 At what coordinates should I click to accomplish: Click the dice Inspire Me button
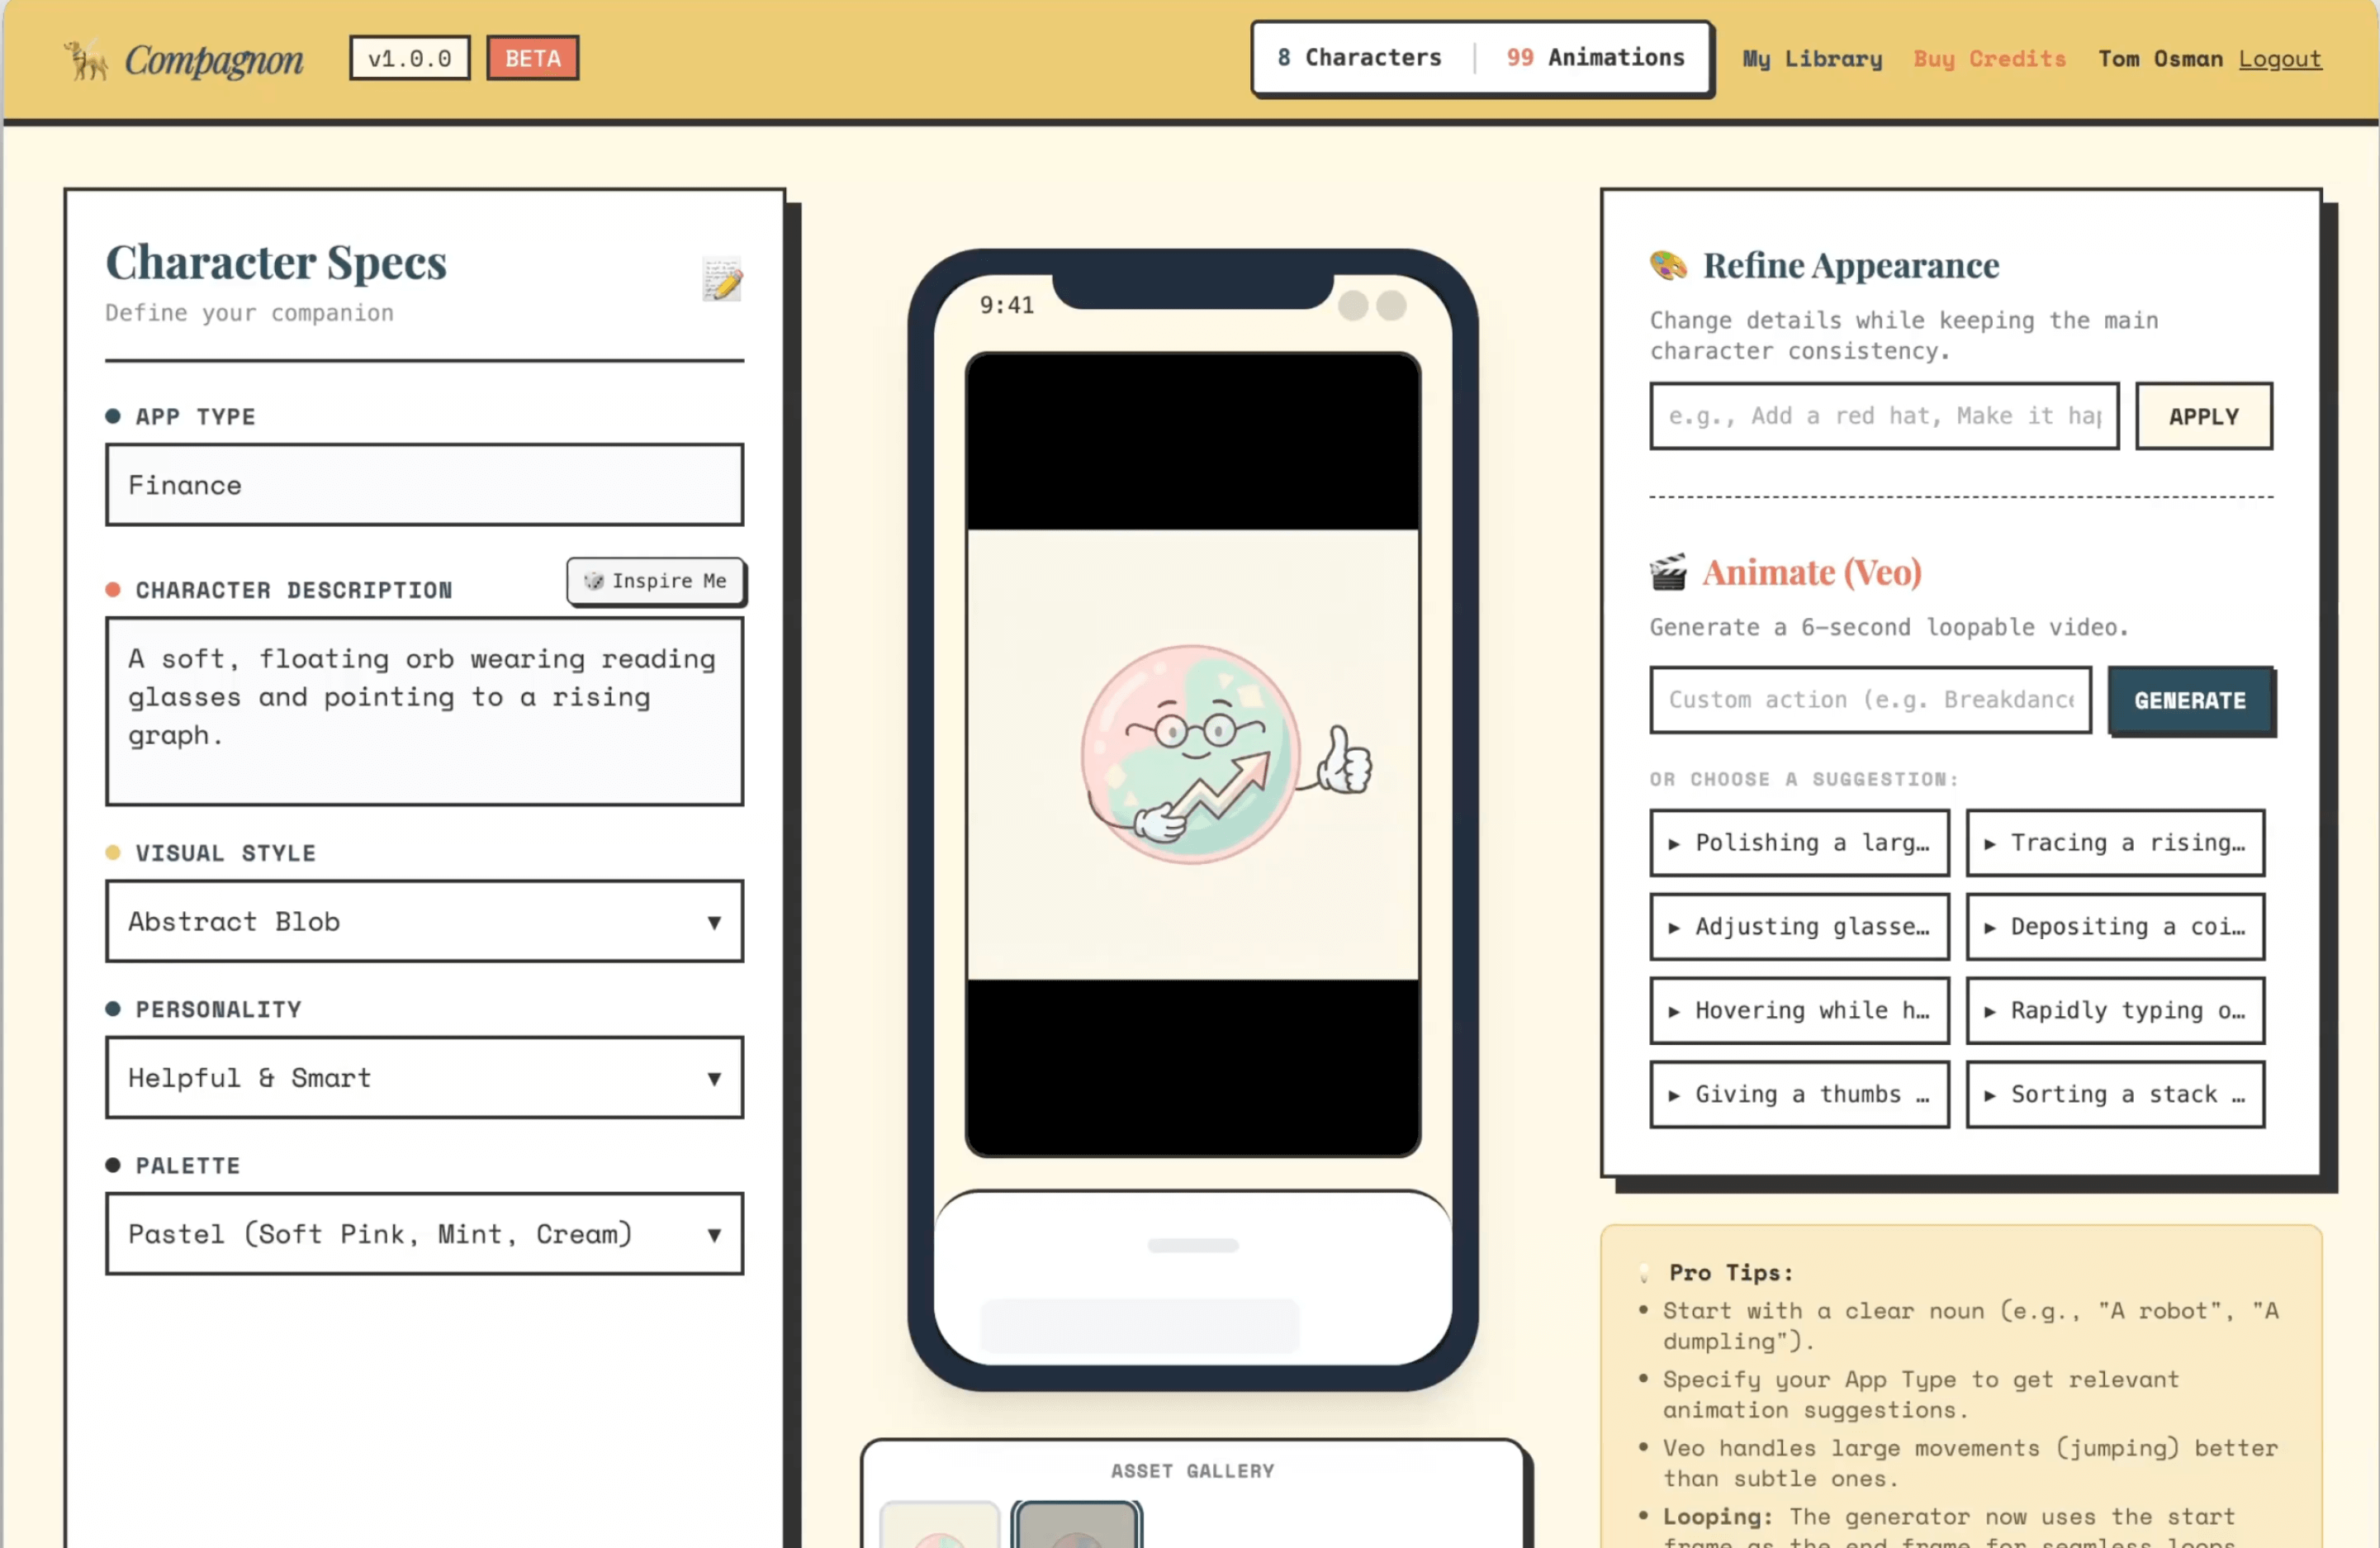click(x=656, y=581)
